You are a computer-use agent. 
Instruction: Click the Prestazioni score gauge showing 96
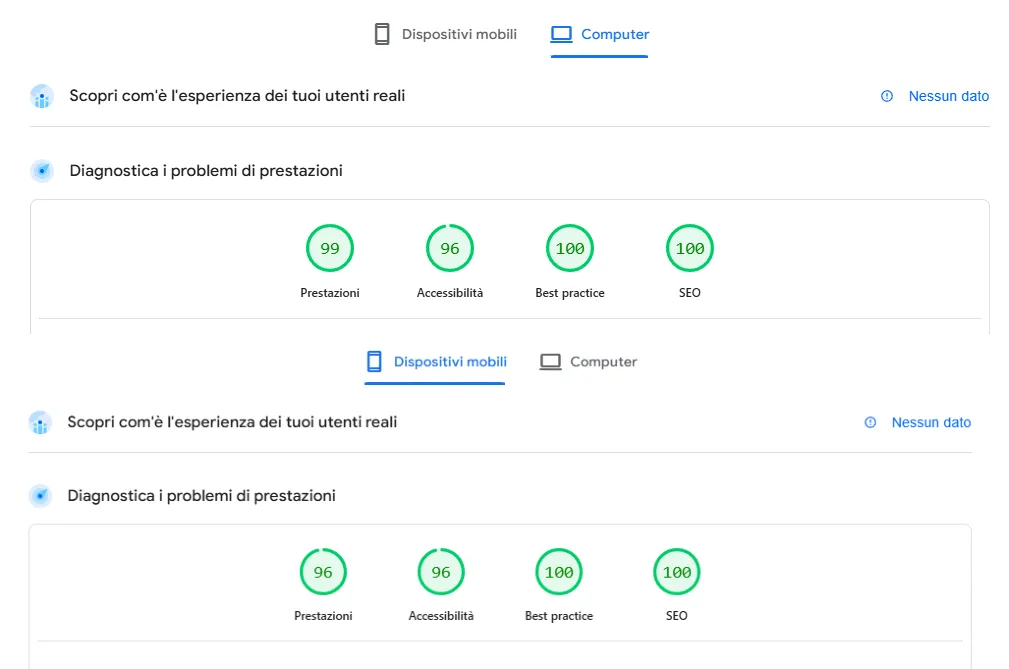323,572
